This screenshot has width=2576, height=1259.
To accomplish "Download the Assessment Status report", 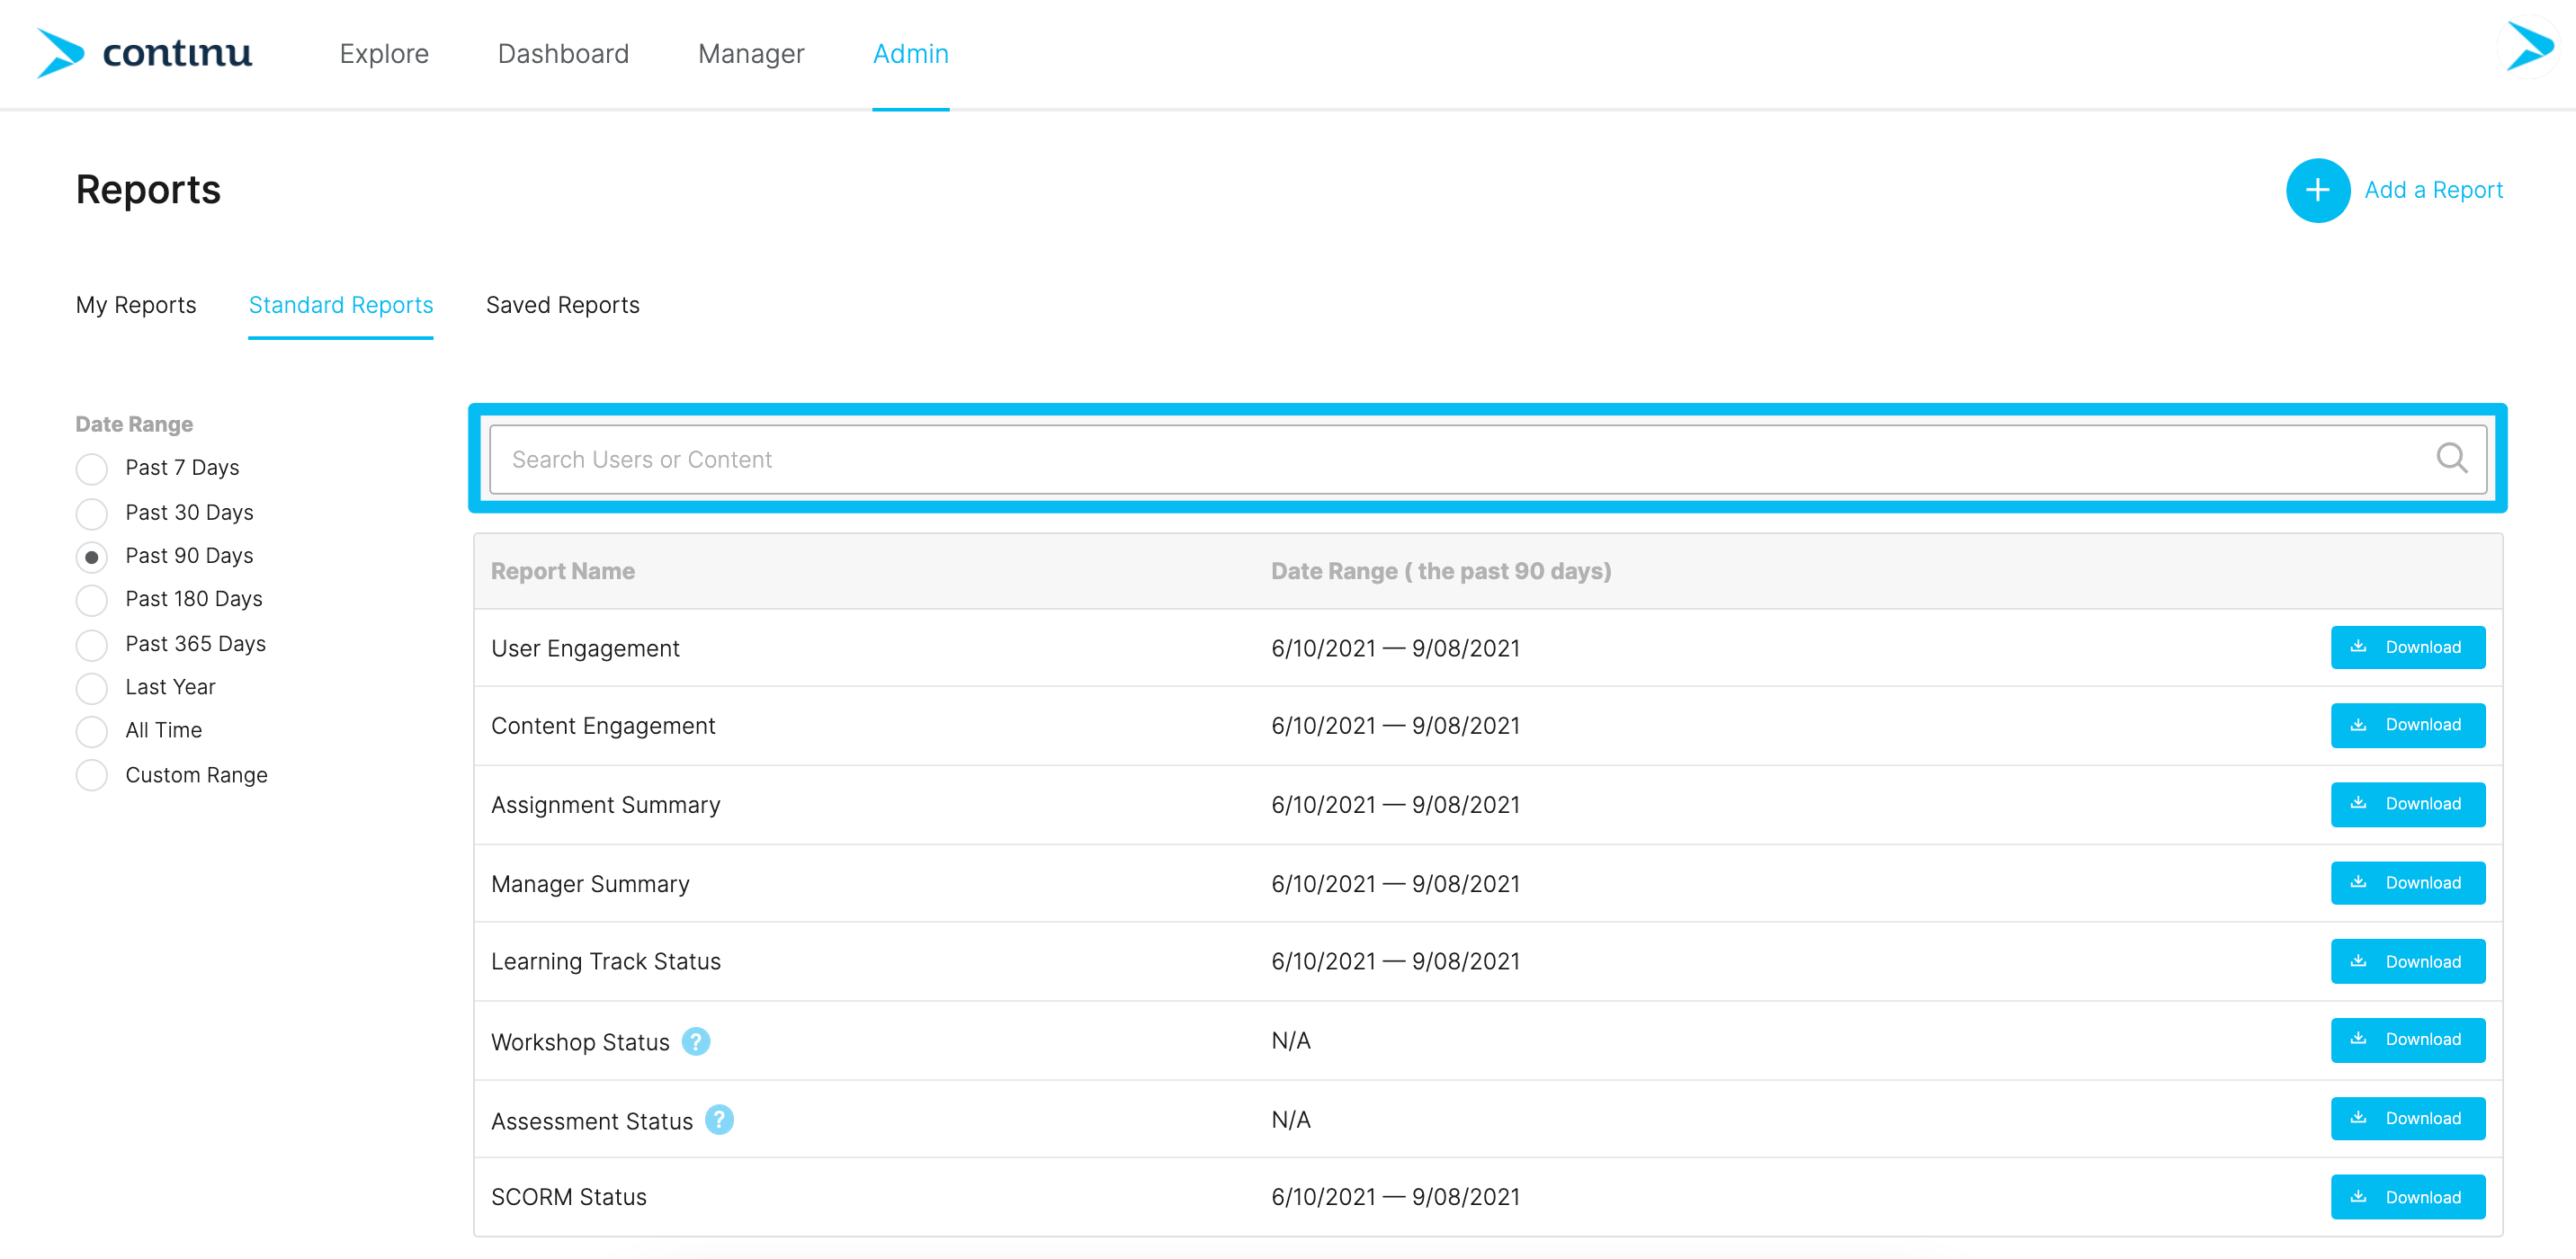I will [x=2407, y=1118].
